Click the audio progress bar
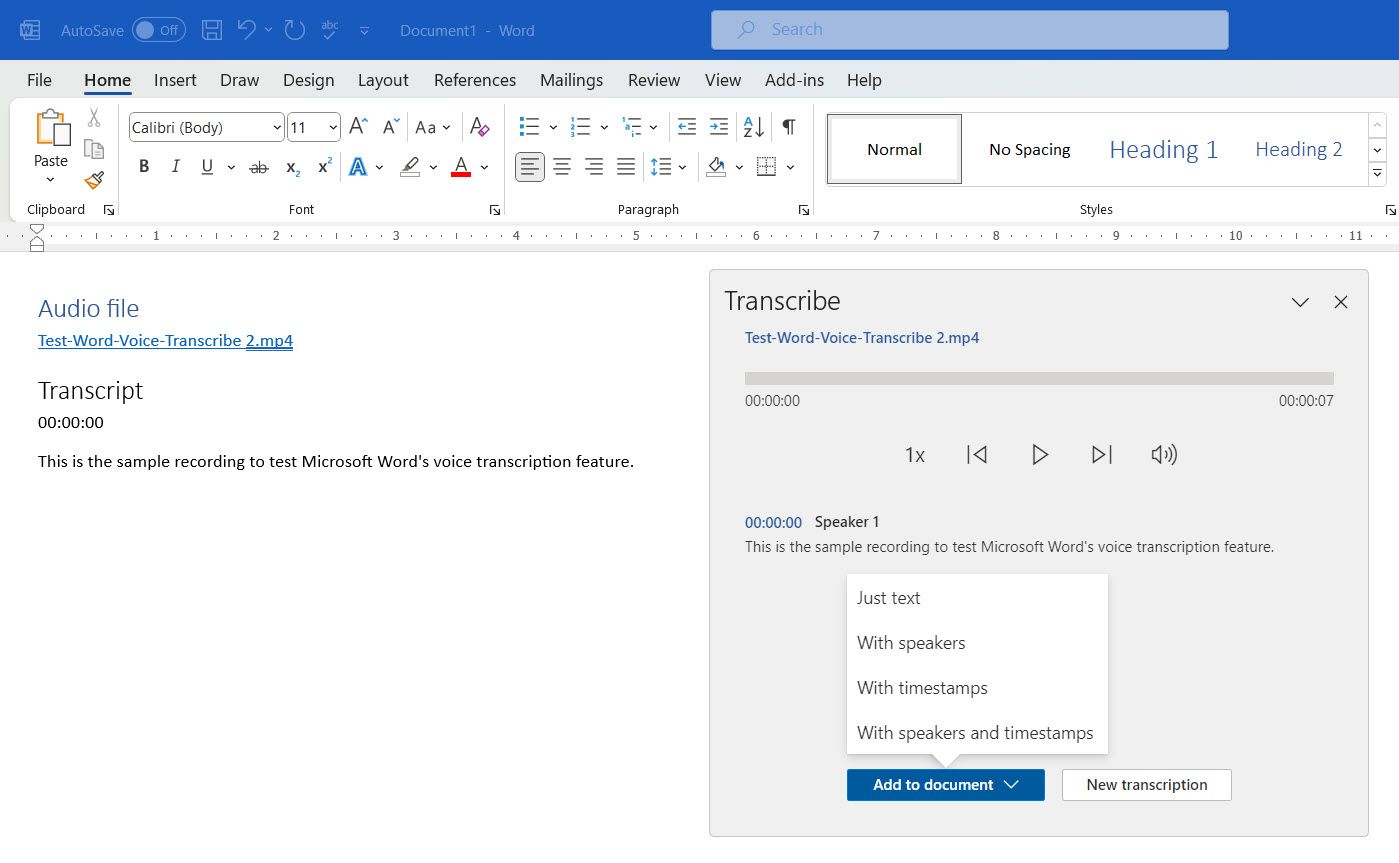The image size is (1399, 863). [x=1039, y=379]
